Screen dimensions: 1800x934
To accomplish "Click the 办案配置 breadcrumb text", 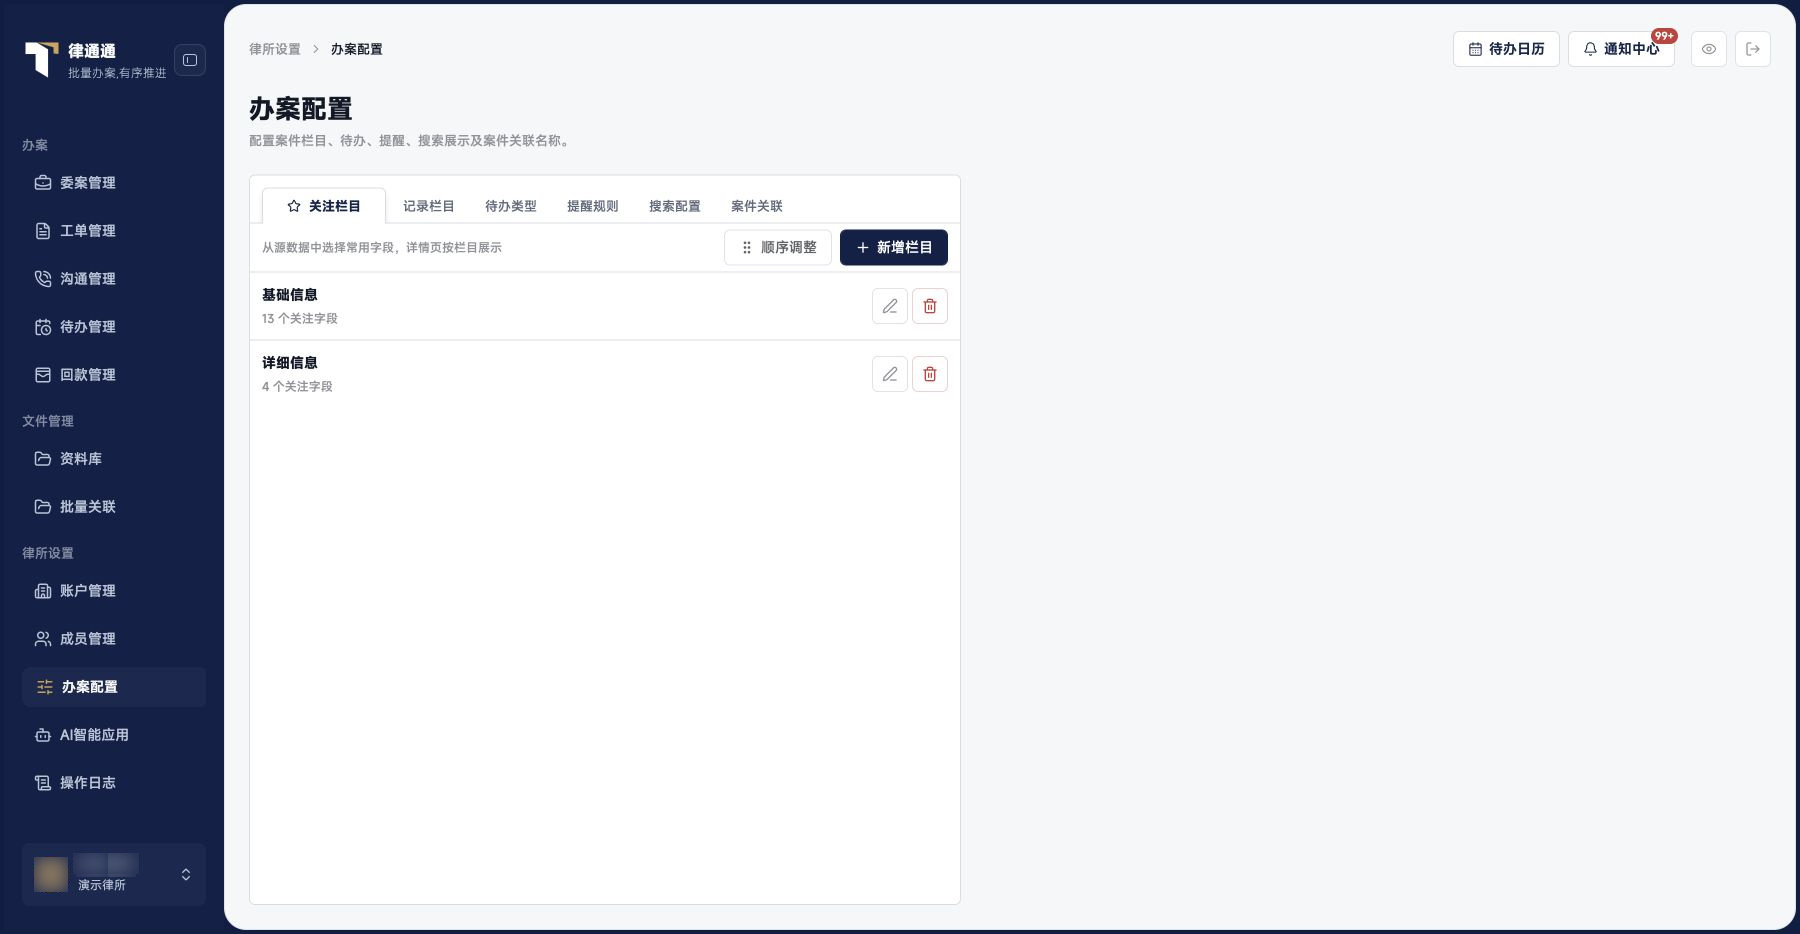I will tap(357, 49).
